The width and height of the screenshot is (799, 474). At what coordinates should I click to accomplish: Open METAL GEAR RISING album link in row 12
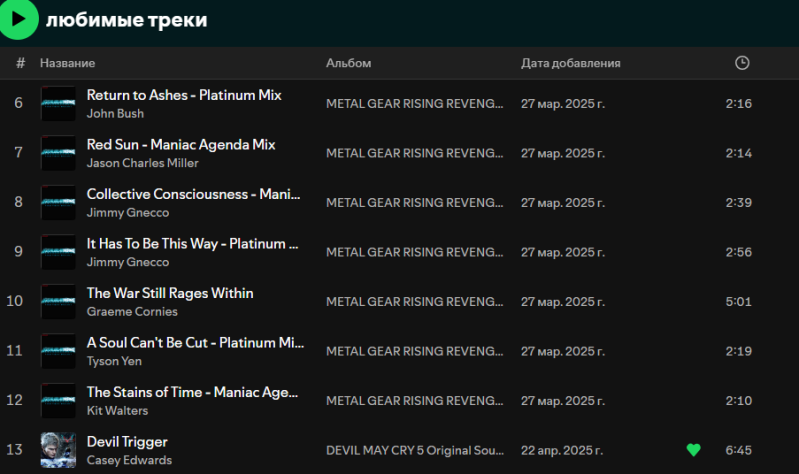pyautogui.click(x=415, y=401)
